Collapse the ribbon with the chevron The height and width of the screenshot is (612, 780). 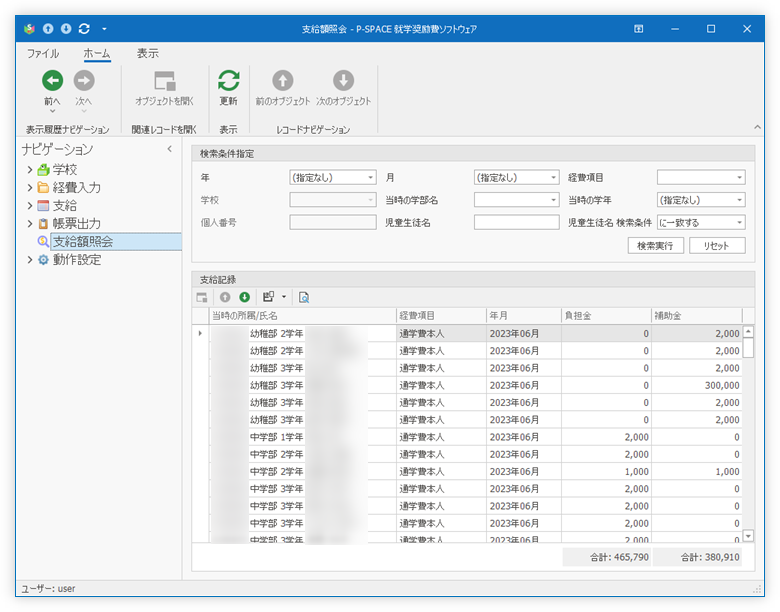(757, 127)
